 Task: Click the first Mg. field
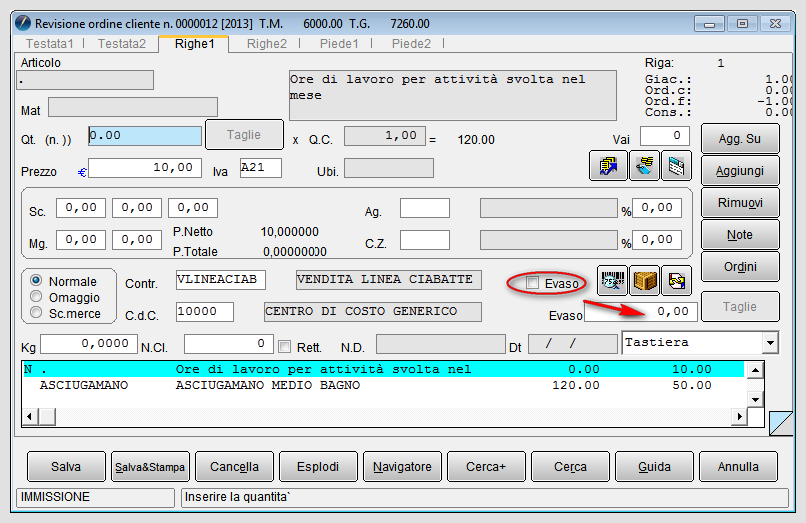pos(81,240)
